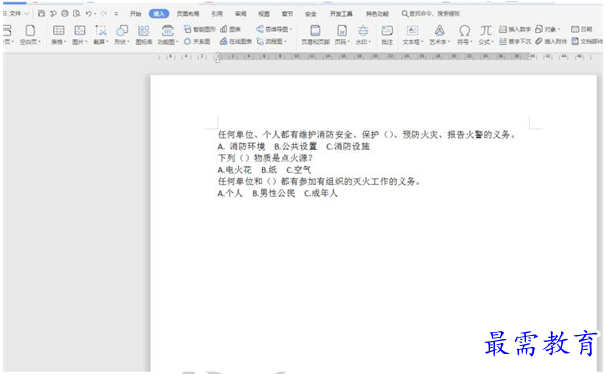Click option text B.男性公民

click(274, 193)
